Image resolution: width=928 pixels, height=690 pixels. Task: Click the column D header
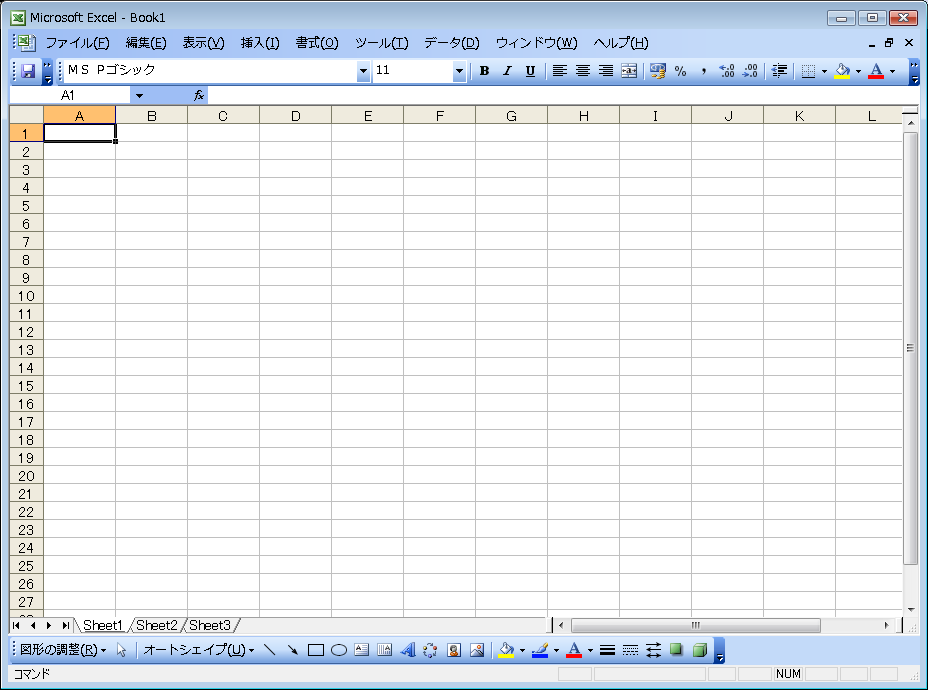click(x=295, y=115)
